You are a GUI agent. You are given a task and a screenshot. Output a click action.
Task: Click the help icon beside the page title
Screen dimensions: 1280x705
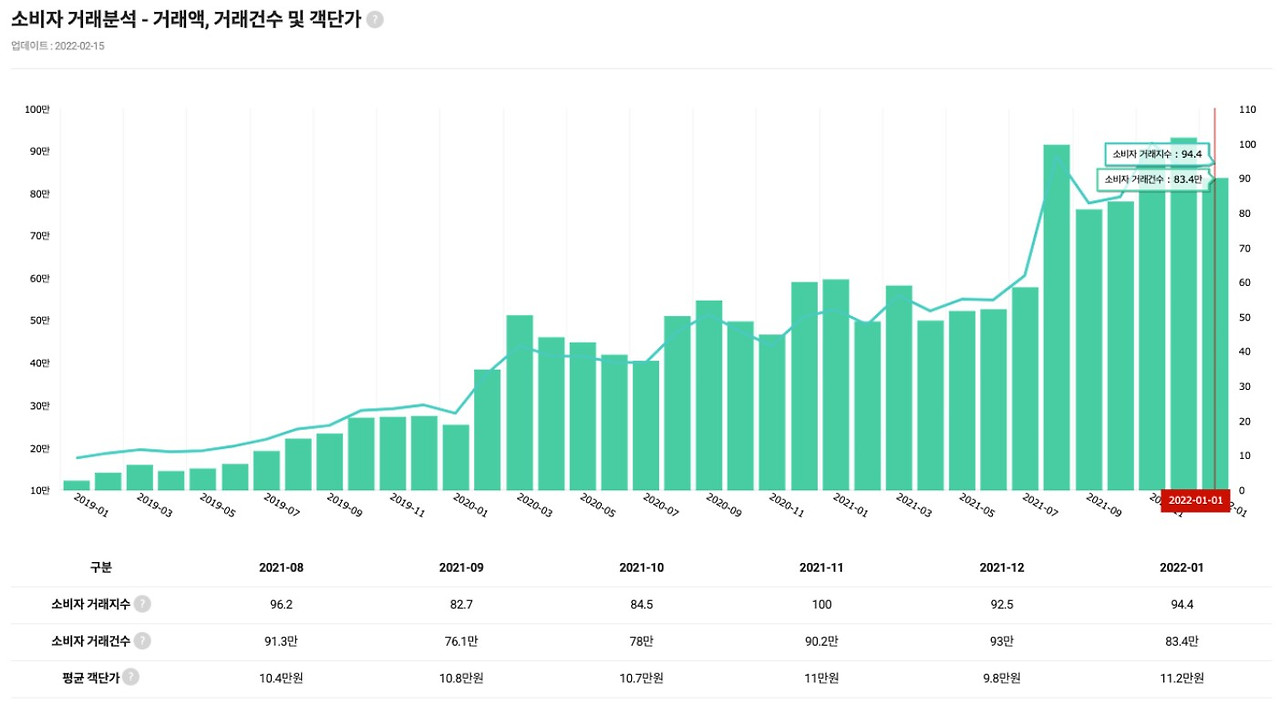click(x=374, y=19)
